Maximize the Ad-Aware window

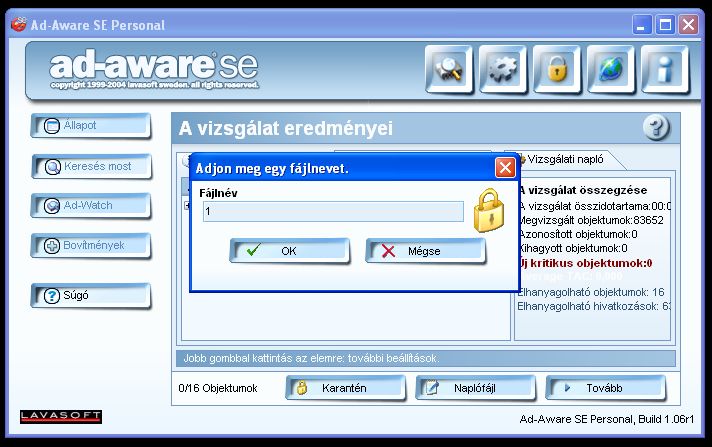click(665, 25)
